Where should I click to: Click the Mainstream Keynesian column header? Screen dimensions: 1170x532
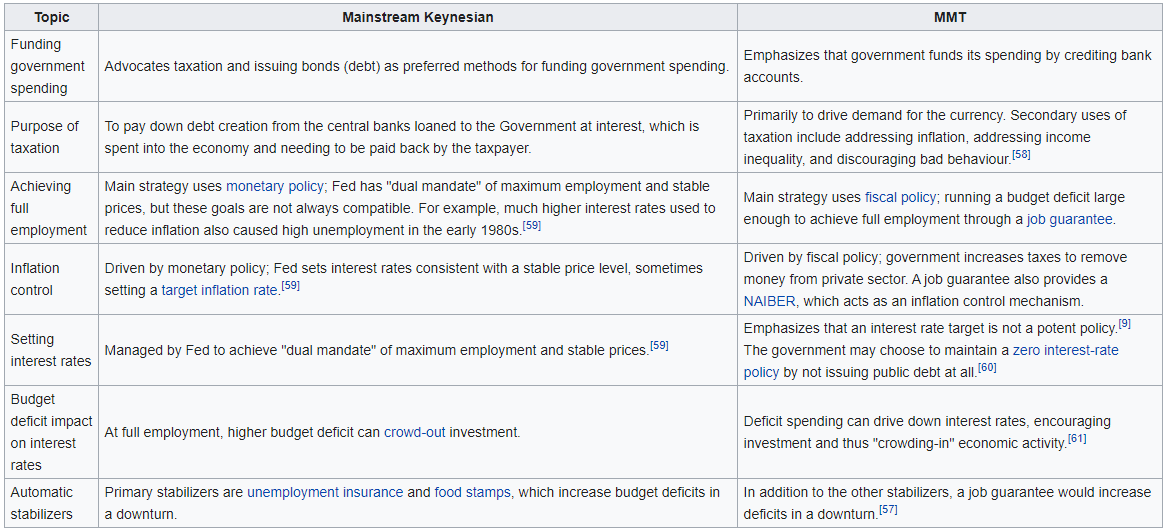(x=418, y=17)
